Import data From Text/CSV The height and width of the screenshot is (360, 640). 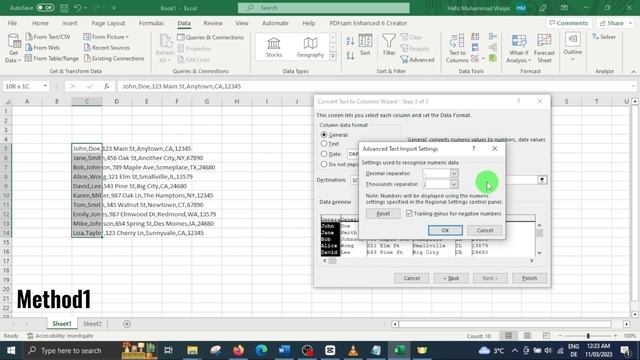point(48,37)
